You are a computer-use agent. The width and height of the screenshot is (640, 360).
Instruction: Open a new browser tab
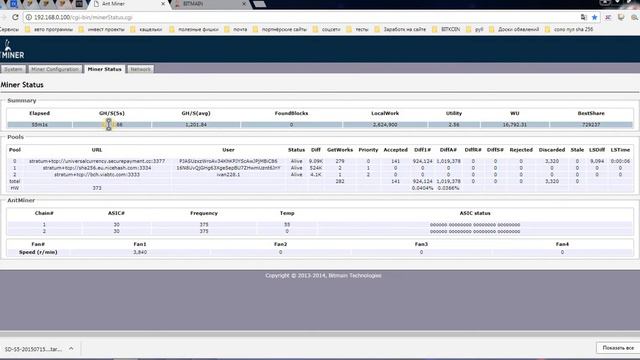260,4
